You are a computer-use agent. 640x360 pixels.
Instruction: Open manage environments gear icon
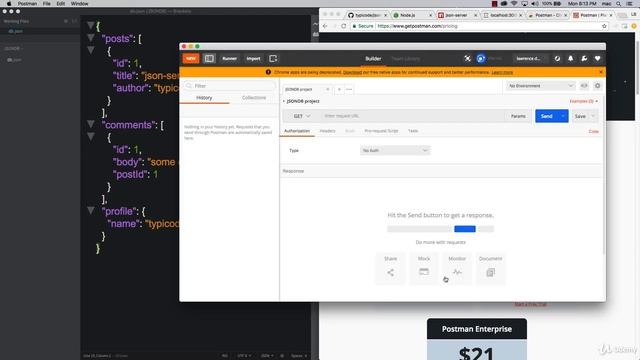pos(598,86)
